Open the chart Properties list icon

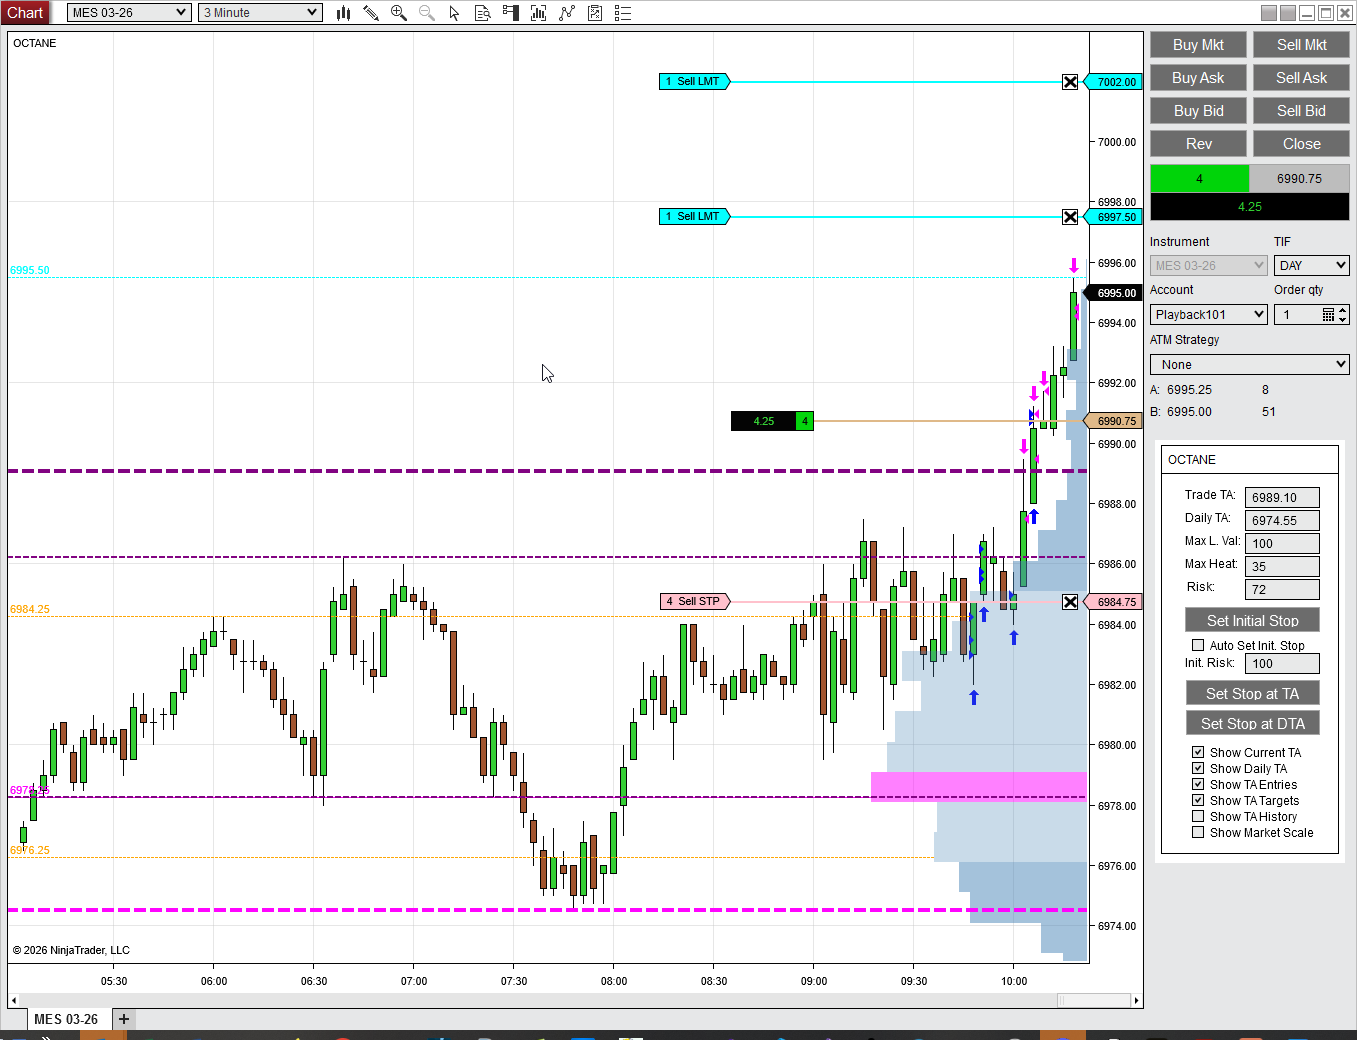(x=622, y=13)
